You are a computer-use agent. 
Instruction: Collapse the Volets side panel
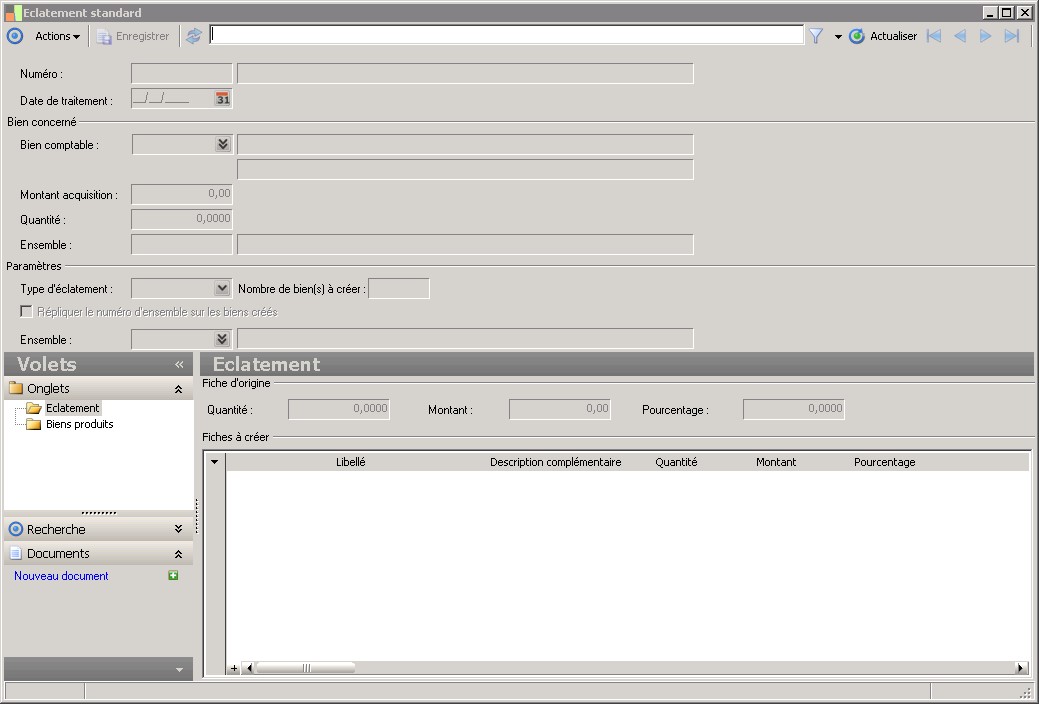179,365
